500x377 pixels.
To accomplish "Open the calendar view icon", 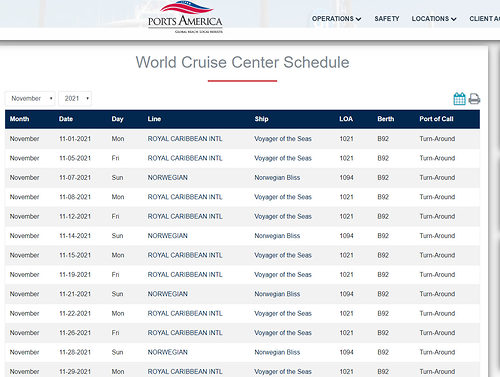I will tap(459, 99).
